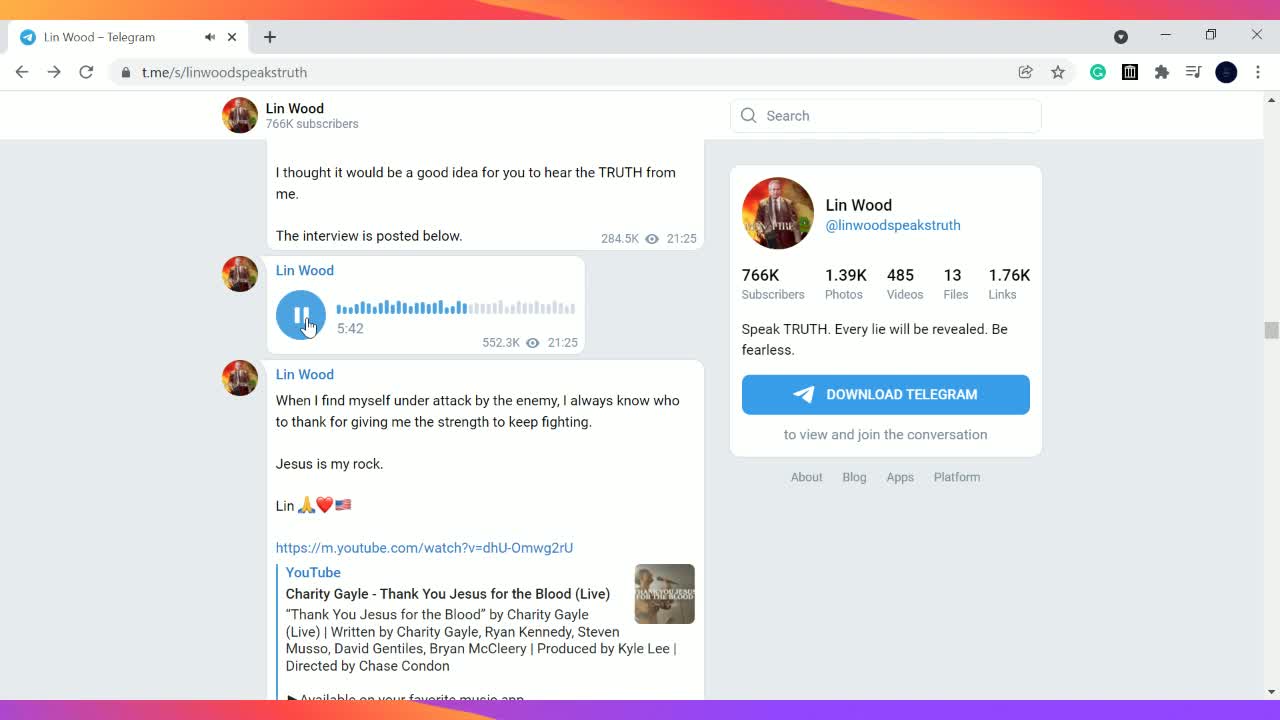This screenshot has width=1280, height=720.
Task: Minimize the Chrome window
Action: [x=1165, y=35]
